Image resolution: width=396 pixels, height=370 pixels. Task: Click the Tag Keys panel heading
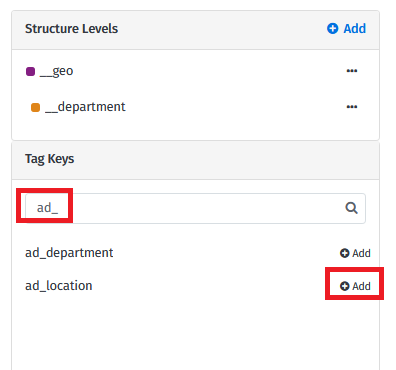[50, 159]
